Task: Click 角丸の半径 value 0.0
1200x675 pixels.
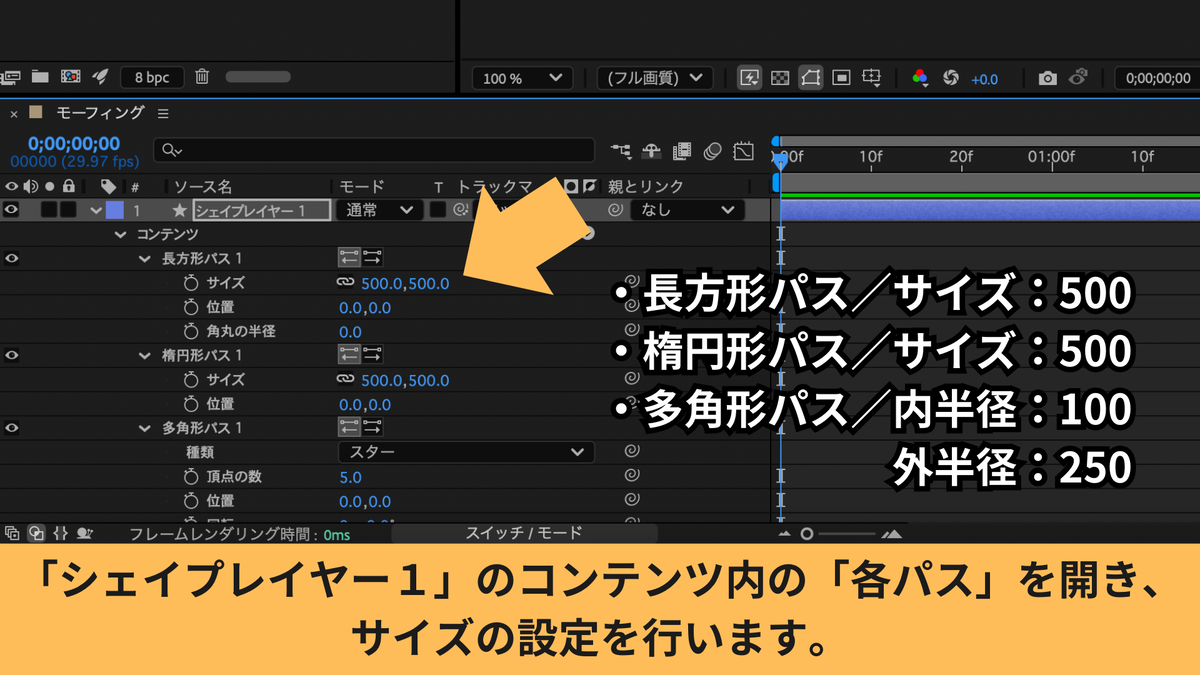Action: pyautogui.click(x=351, y=332)
